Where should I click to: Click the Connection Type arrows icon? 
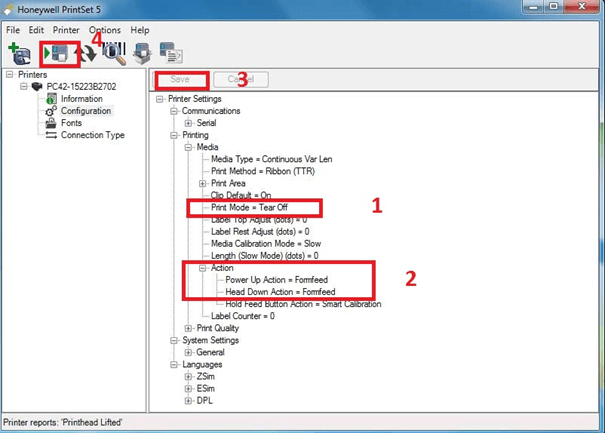click(51, 135)
